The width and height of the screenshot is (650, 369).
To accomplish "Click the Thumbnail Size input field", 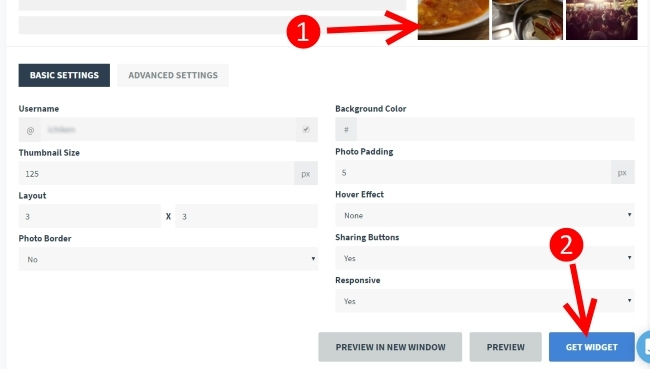I will tap(156, 173).
